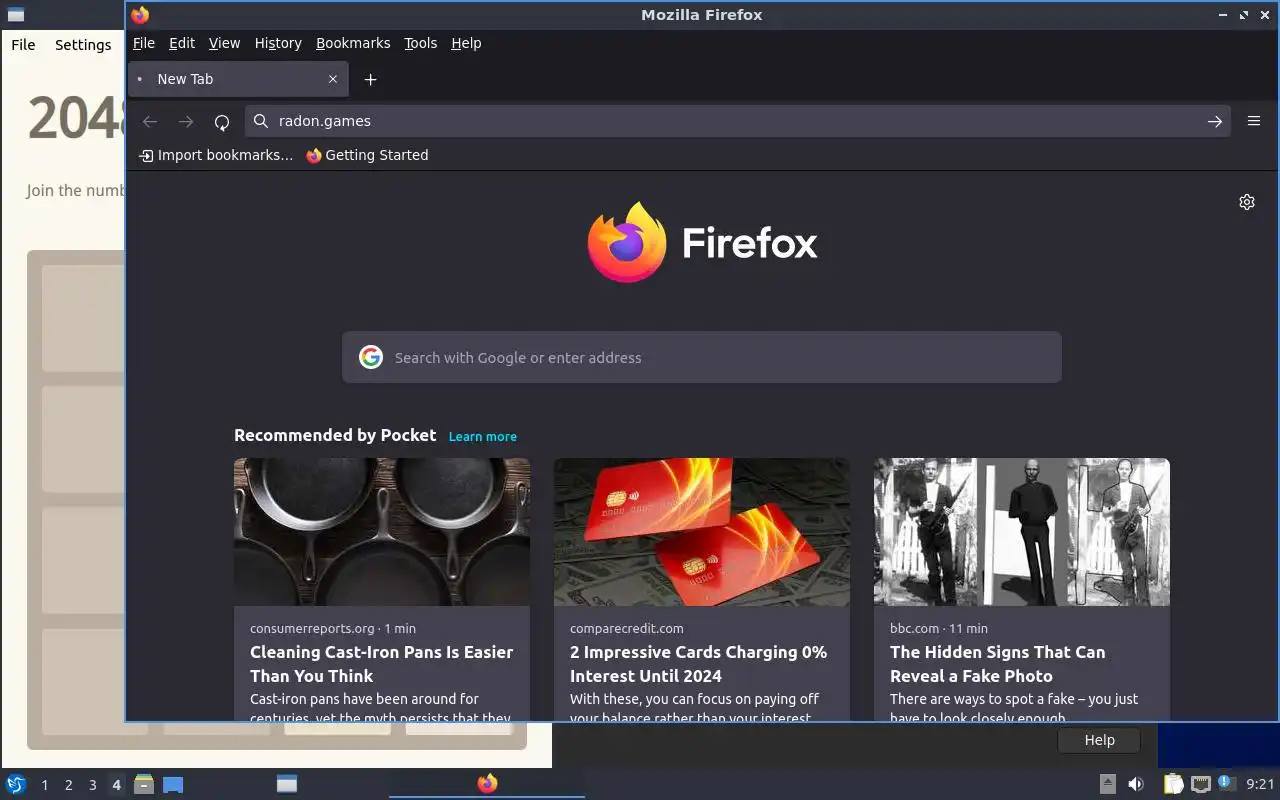Click the Go arrow in the address bar
Viewport: 1280px width, 800px height.
pos(1215,121)
